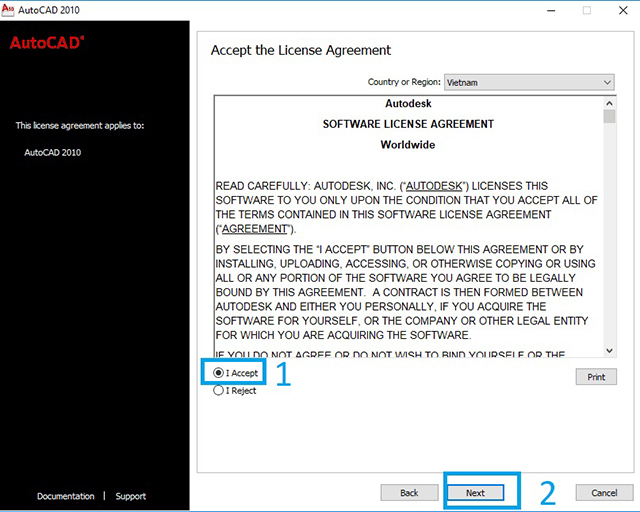Viewport: 640px width, 512px height.
Task: Click the AutoCAD 2010 title bar icon
Action: coord(8,10)
